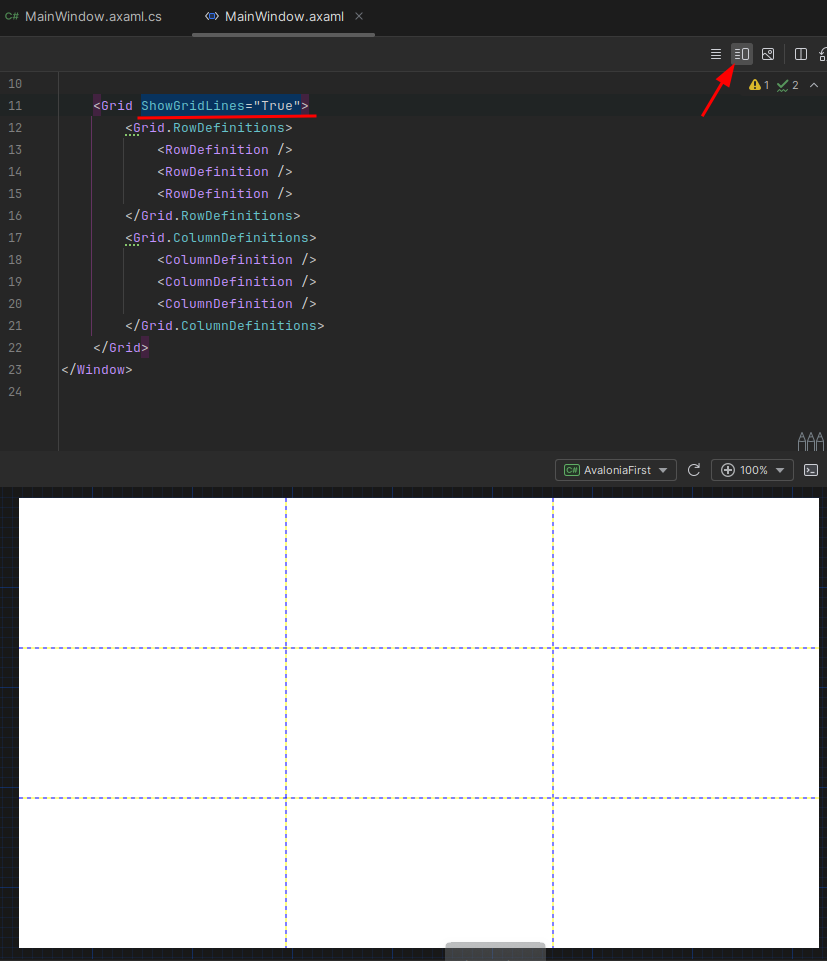Close the MainWindow.axaml tab

pos(359,17)
